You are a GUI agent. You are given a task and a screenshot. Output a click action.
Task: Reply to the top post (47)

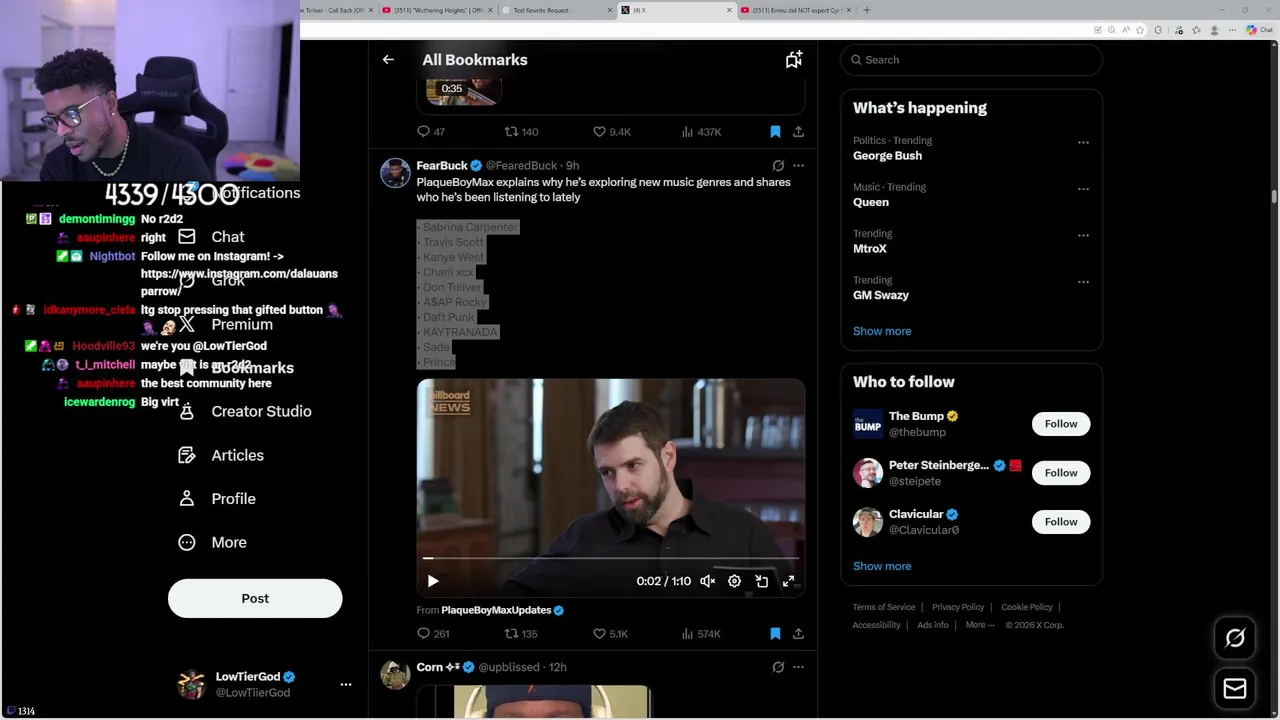[431, 132]
